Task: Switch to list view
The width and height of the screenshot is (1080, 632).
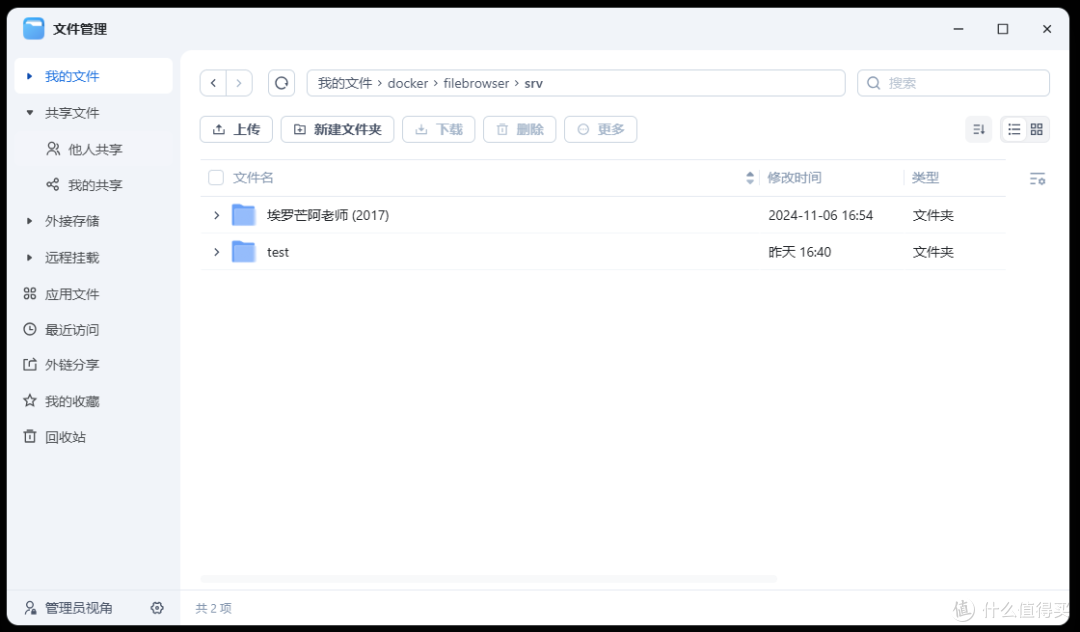Action: [1014, 129]
